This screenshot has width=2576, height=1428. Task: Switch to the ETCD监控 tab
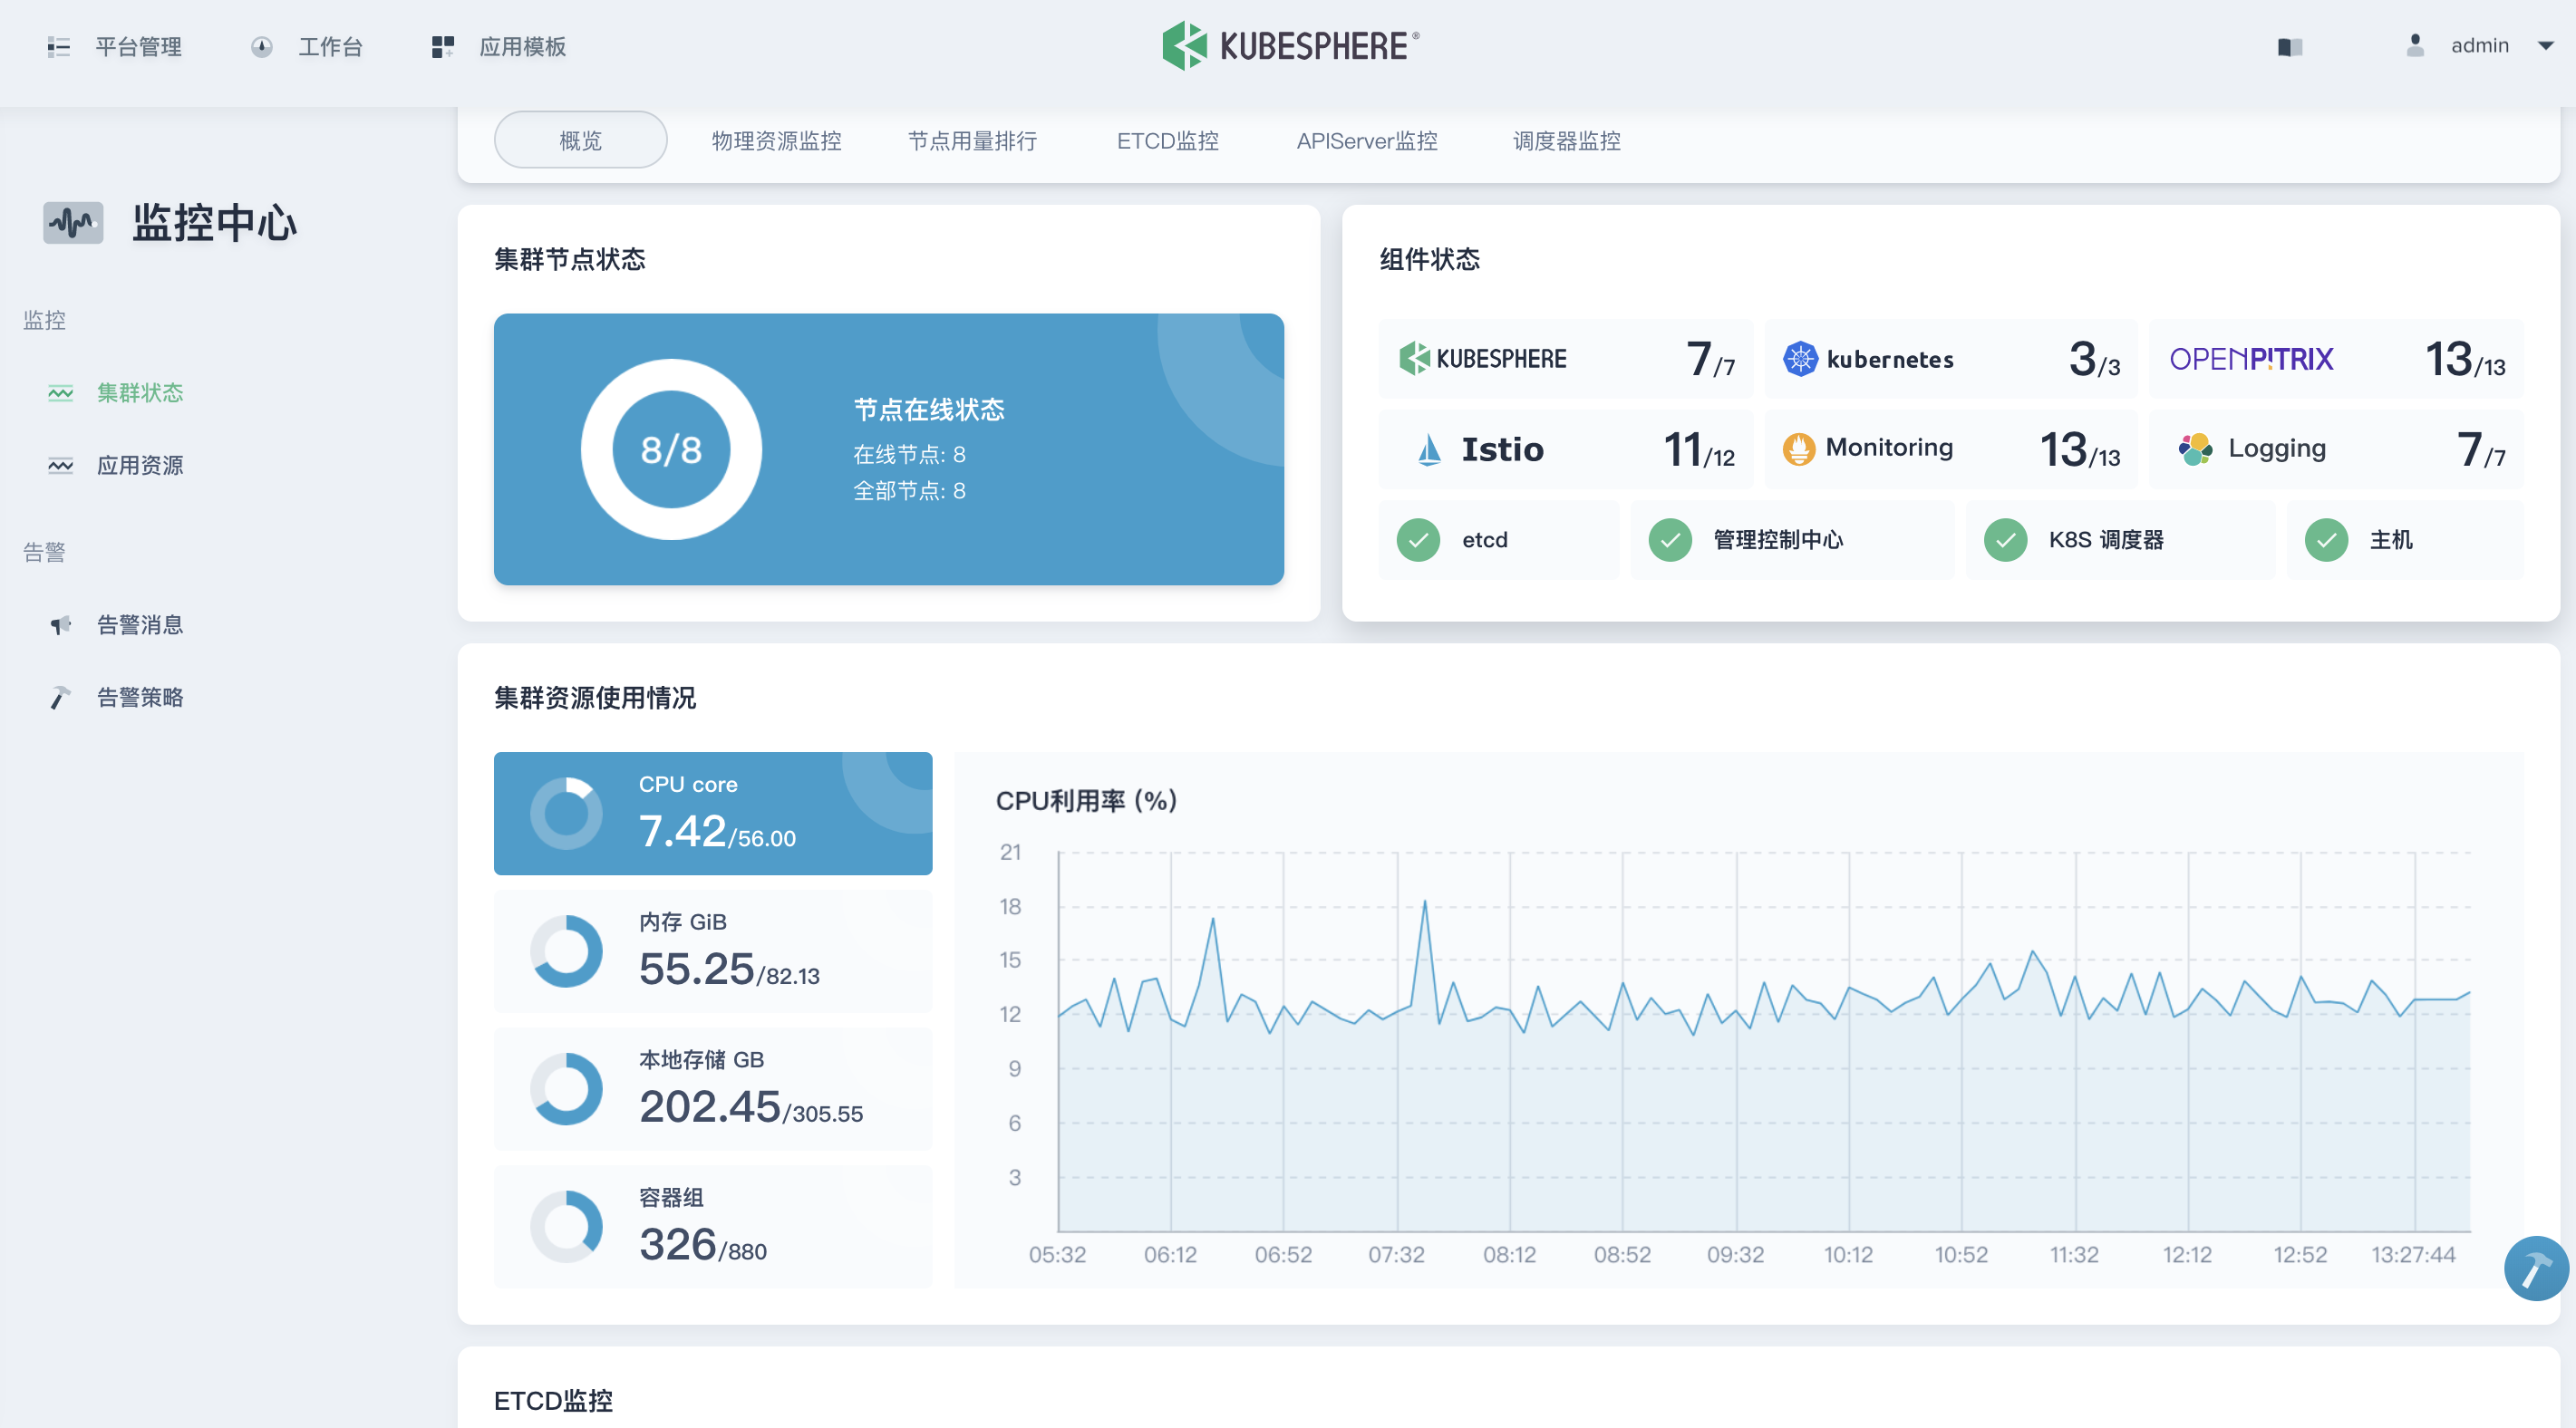pos(1167,141)
